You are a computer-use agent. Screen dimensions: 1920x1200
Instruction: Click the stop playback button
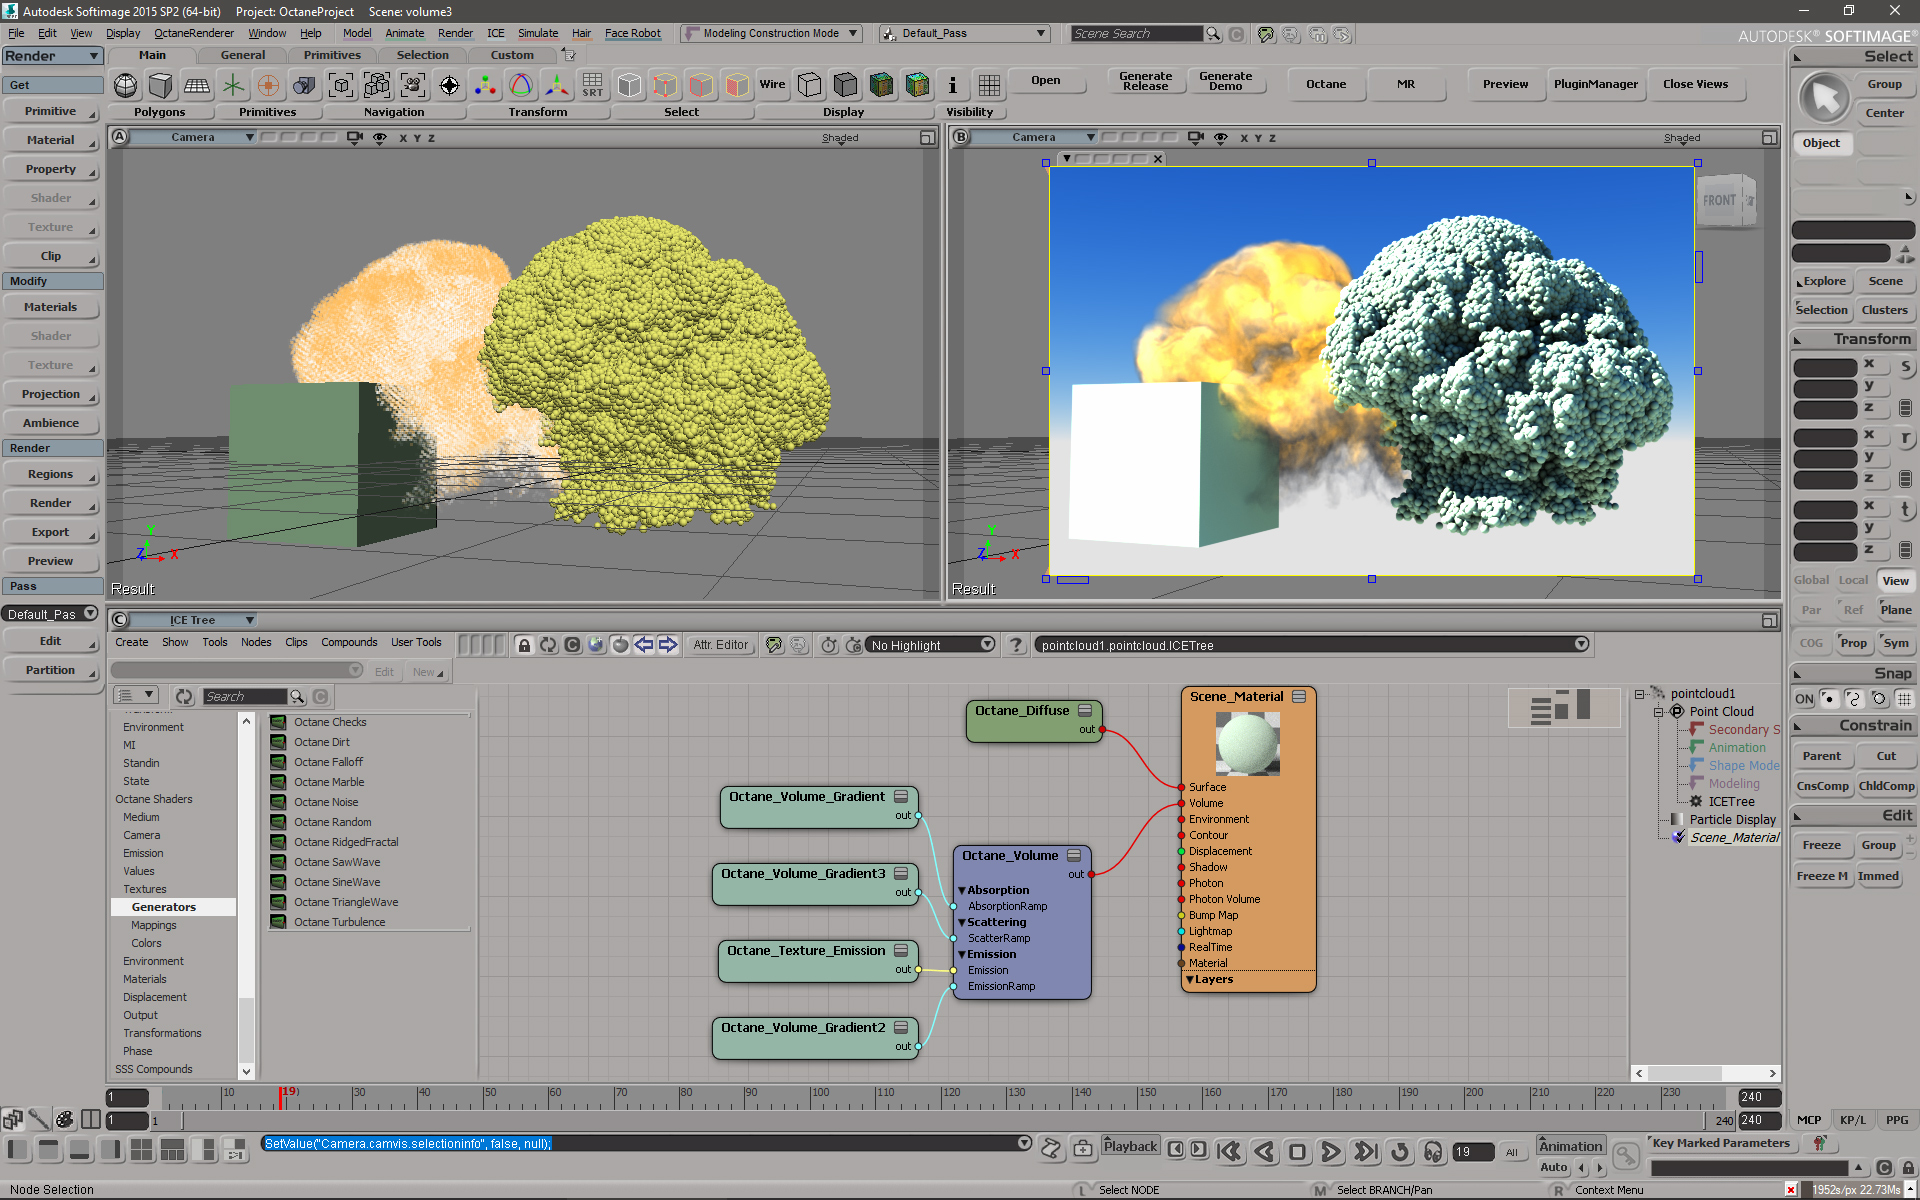[1297, 1152]
